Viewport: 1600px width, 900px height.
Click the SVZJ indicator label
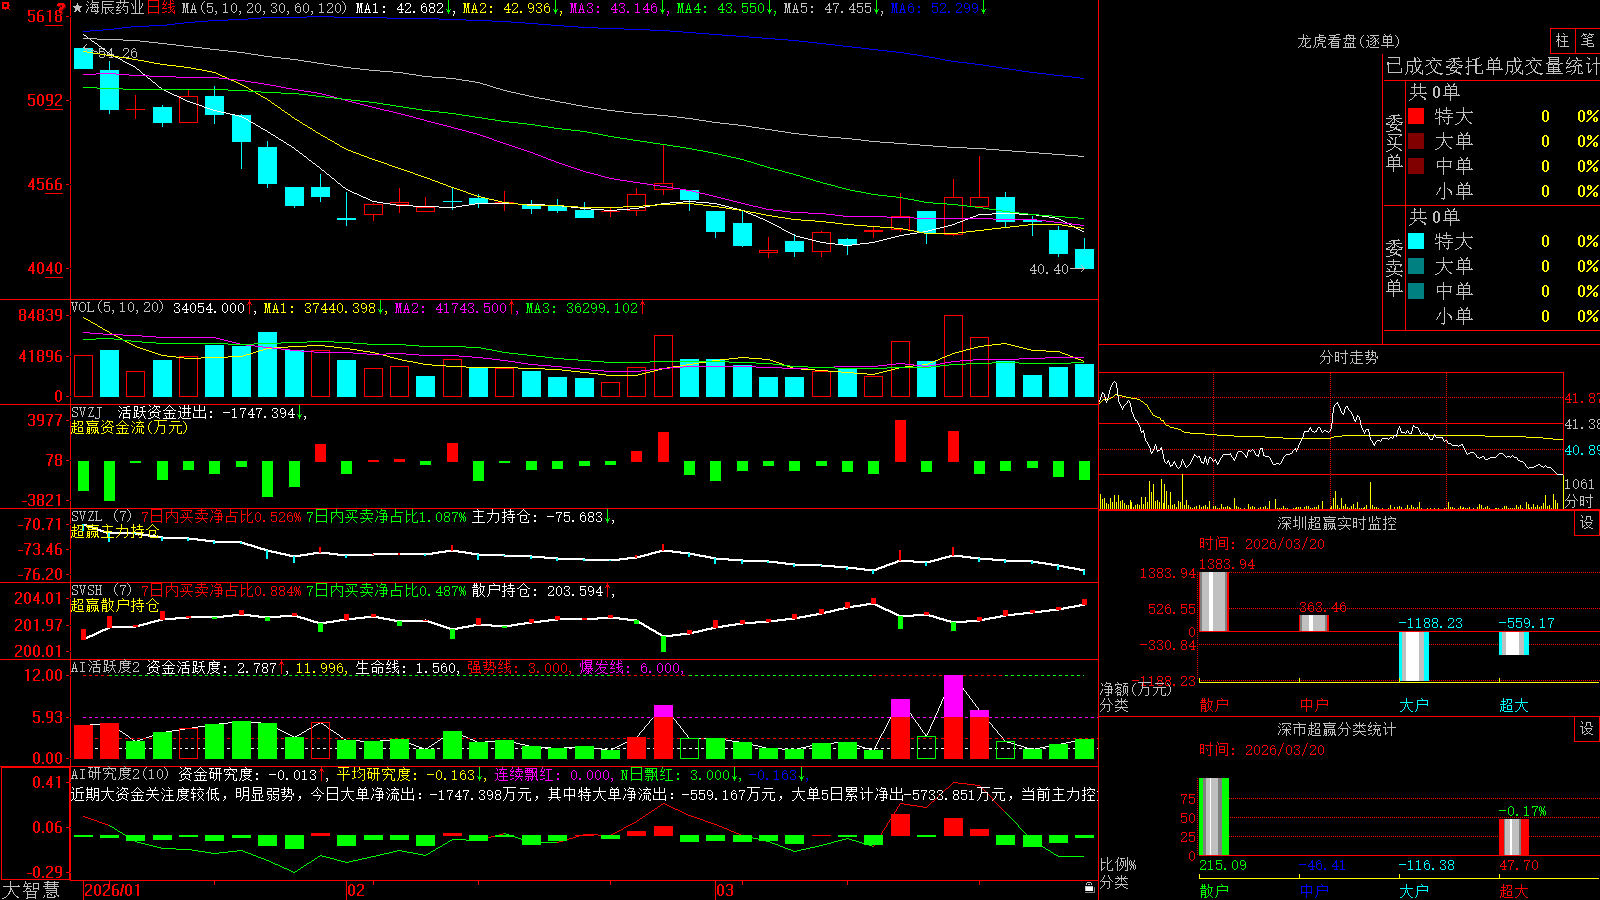[87, 412]
